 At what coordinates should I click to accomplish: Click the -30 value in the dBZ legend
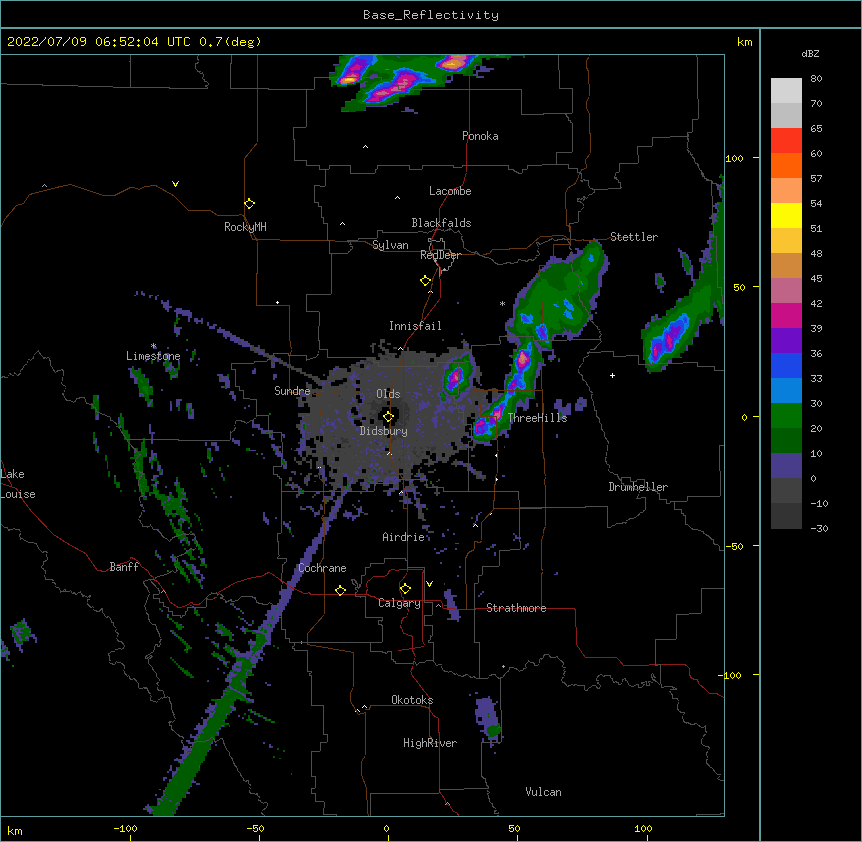click(819, 529)
